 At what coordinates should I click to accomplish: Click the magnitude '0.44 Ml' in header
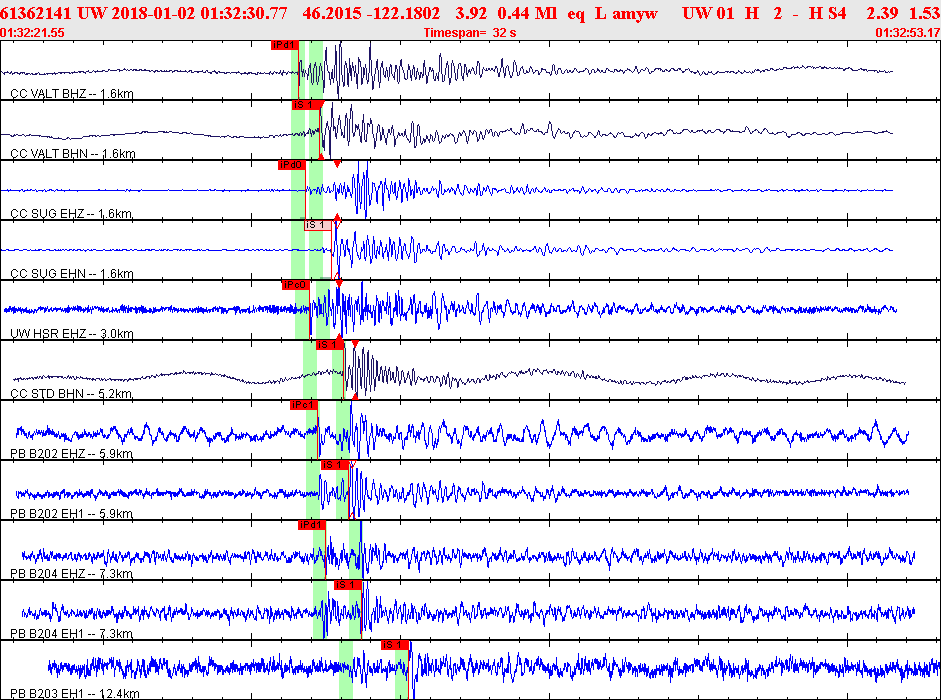point(529,13)
